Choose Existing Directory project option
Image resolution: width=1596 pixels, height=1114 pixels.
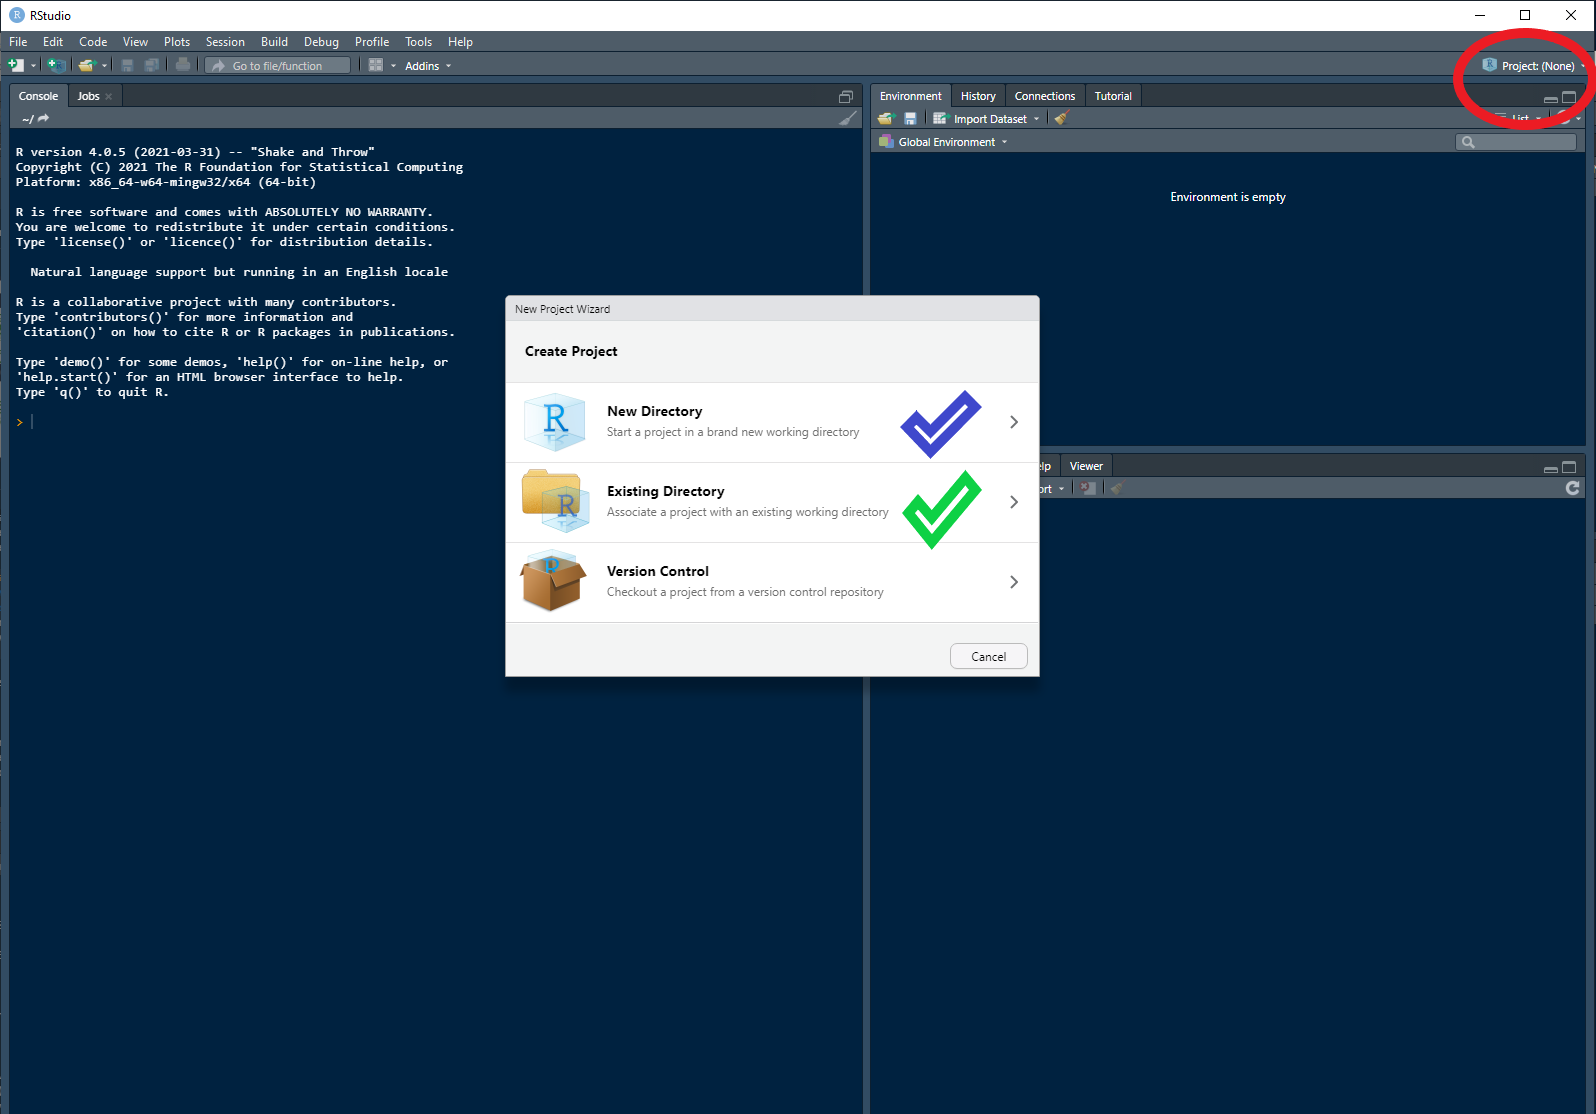tap(772, 502)
